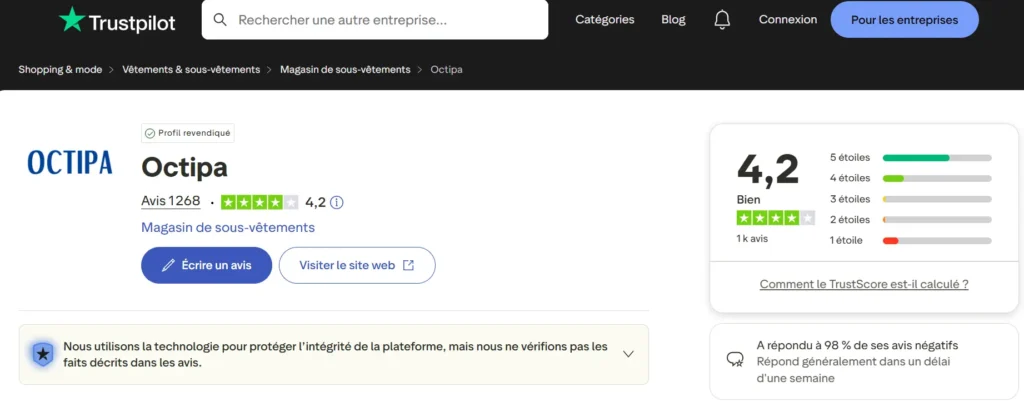The width and height of the screenshot is (1024, 406).
Task: Open the Catégories menu
Action: click(605, 20)
